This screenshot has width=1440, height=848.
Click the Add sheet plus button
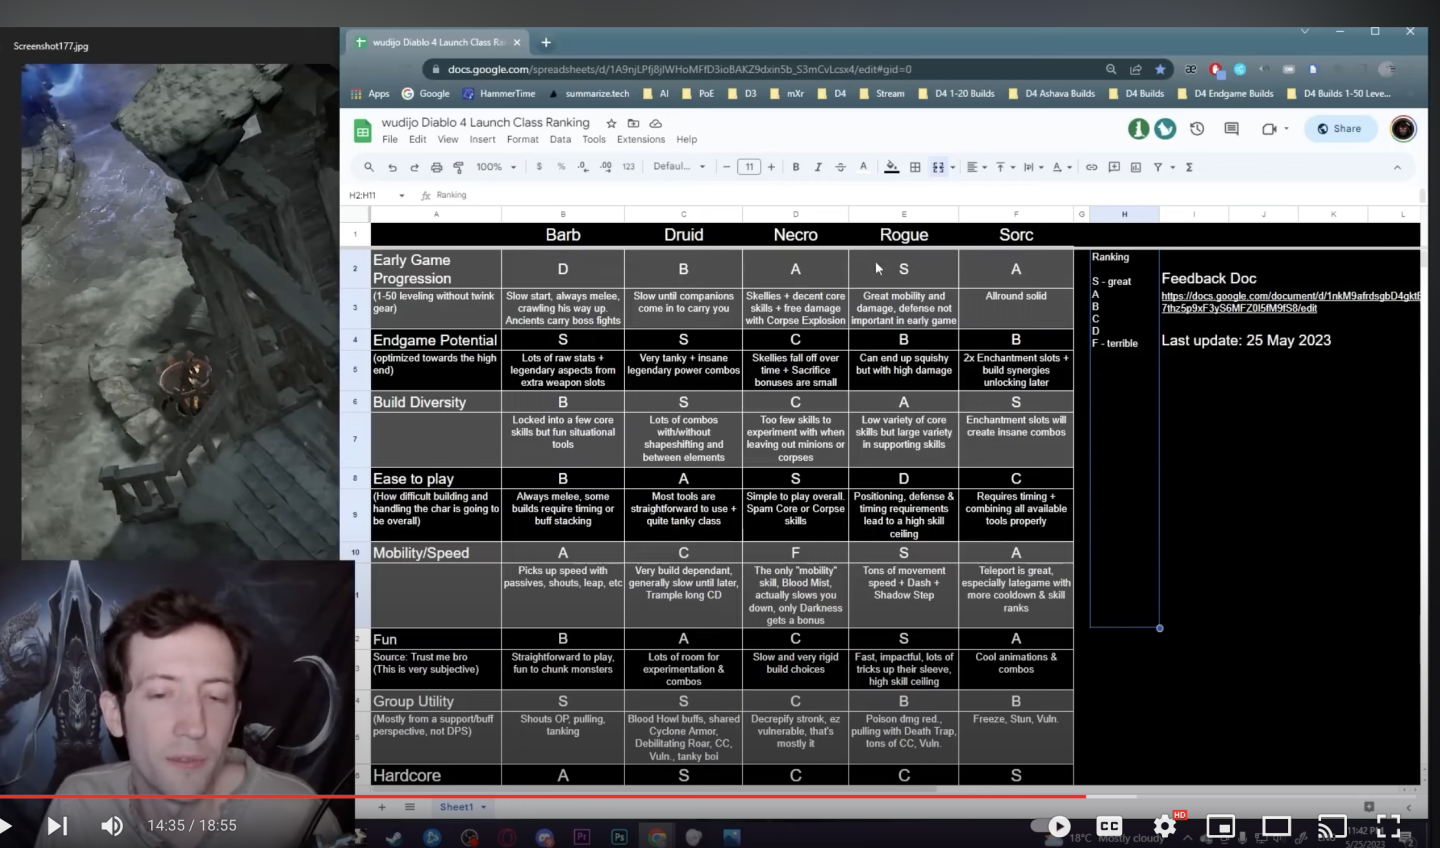click(x=381, y=807)
